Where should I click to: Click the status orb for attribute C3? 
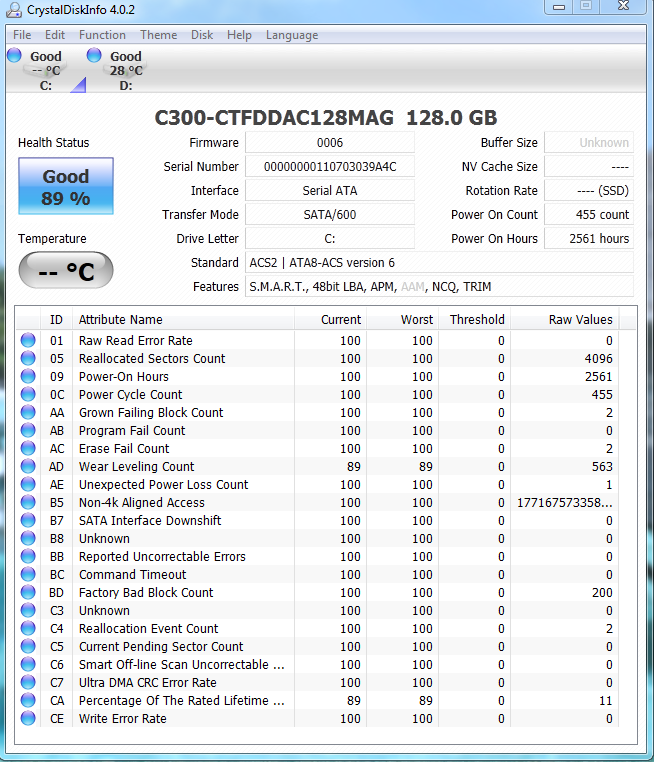point(28,610)
